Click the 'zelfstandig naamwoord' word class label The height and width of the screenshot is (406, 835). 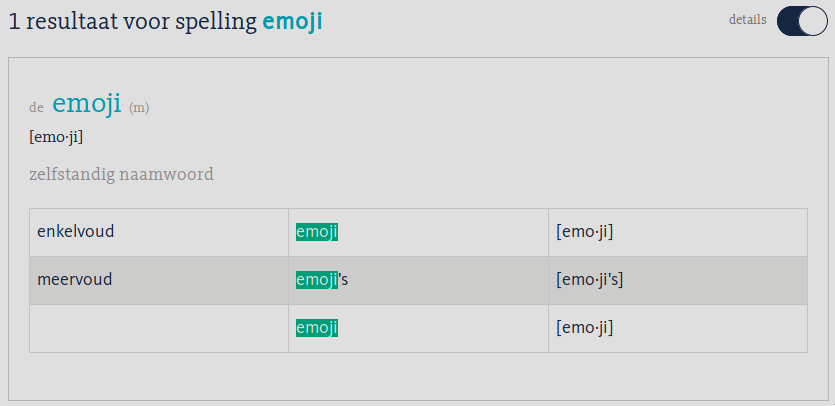[x=122, y=174]
